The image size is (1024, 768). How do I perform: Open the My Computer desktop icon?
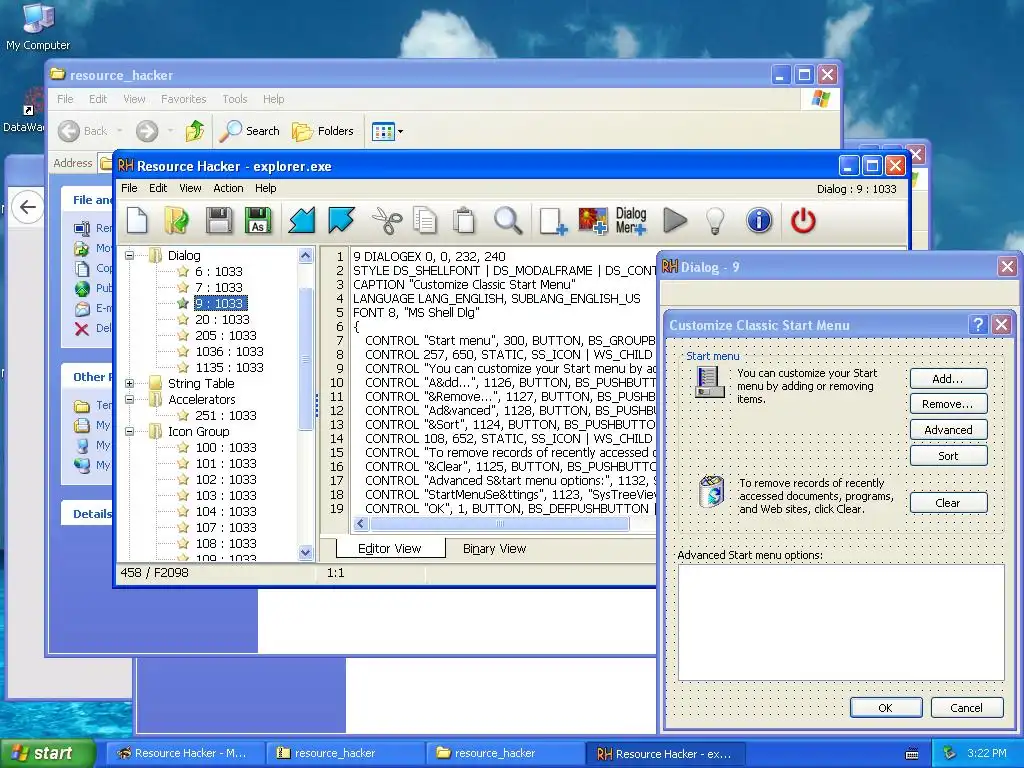[38, 26]
